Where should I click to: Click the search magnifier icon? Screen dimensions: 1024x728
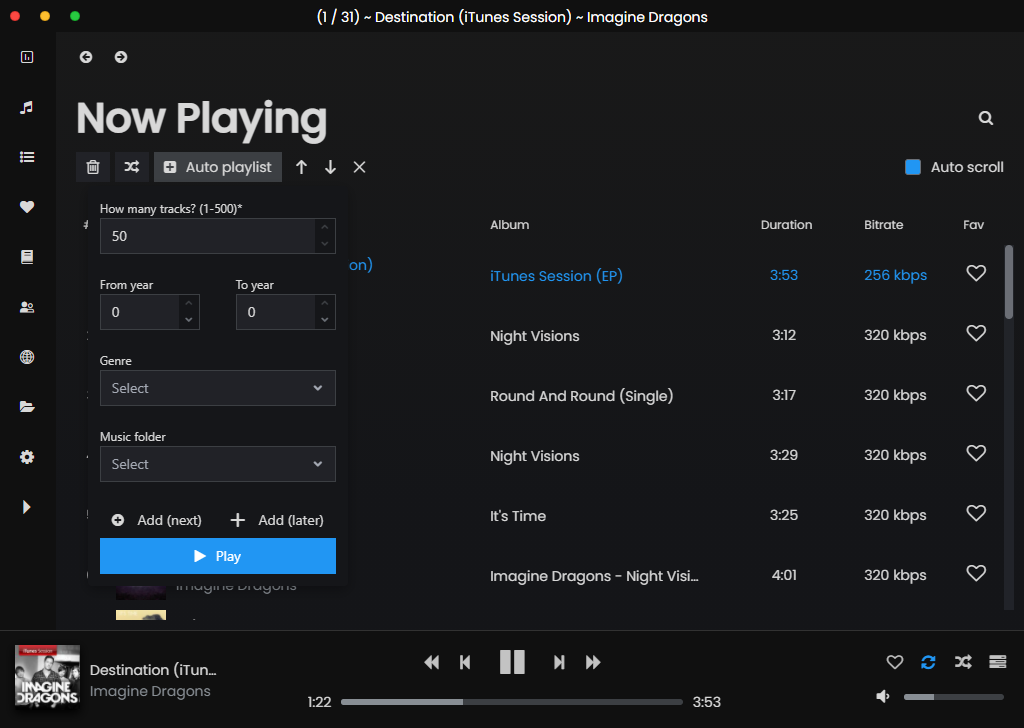(x=985, y=118)
